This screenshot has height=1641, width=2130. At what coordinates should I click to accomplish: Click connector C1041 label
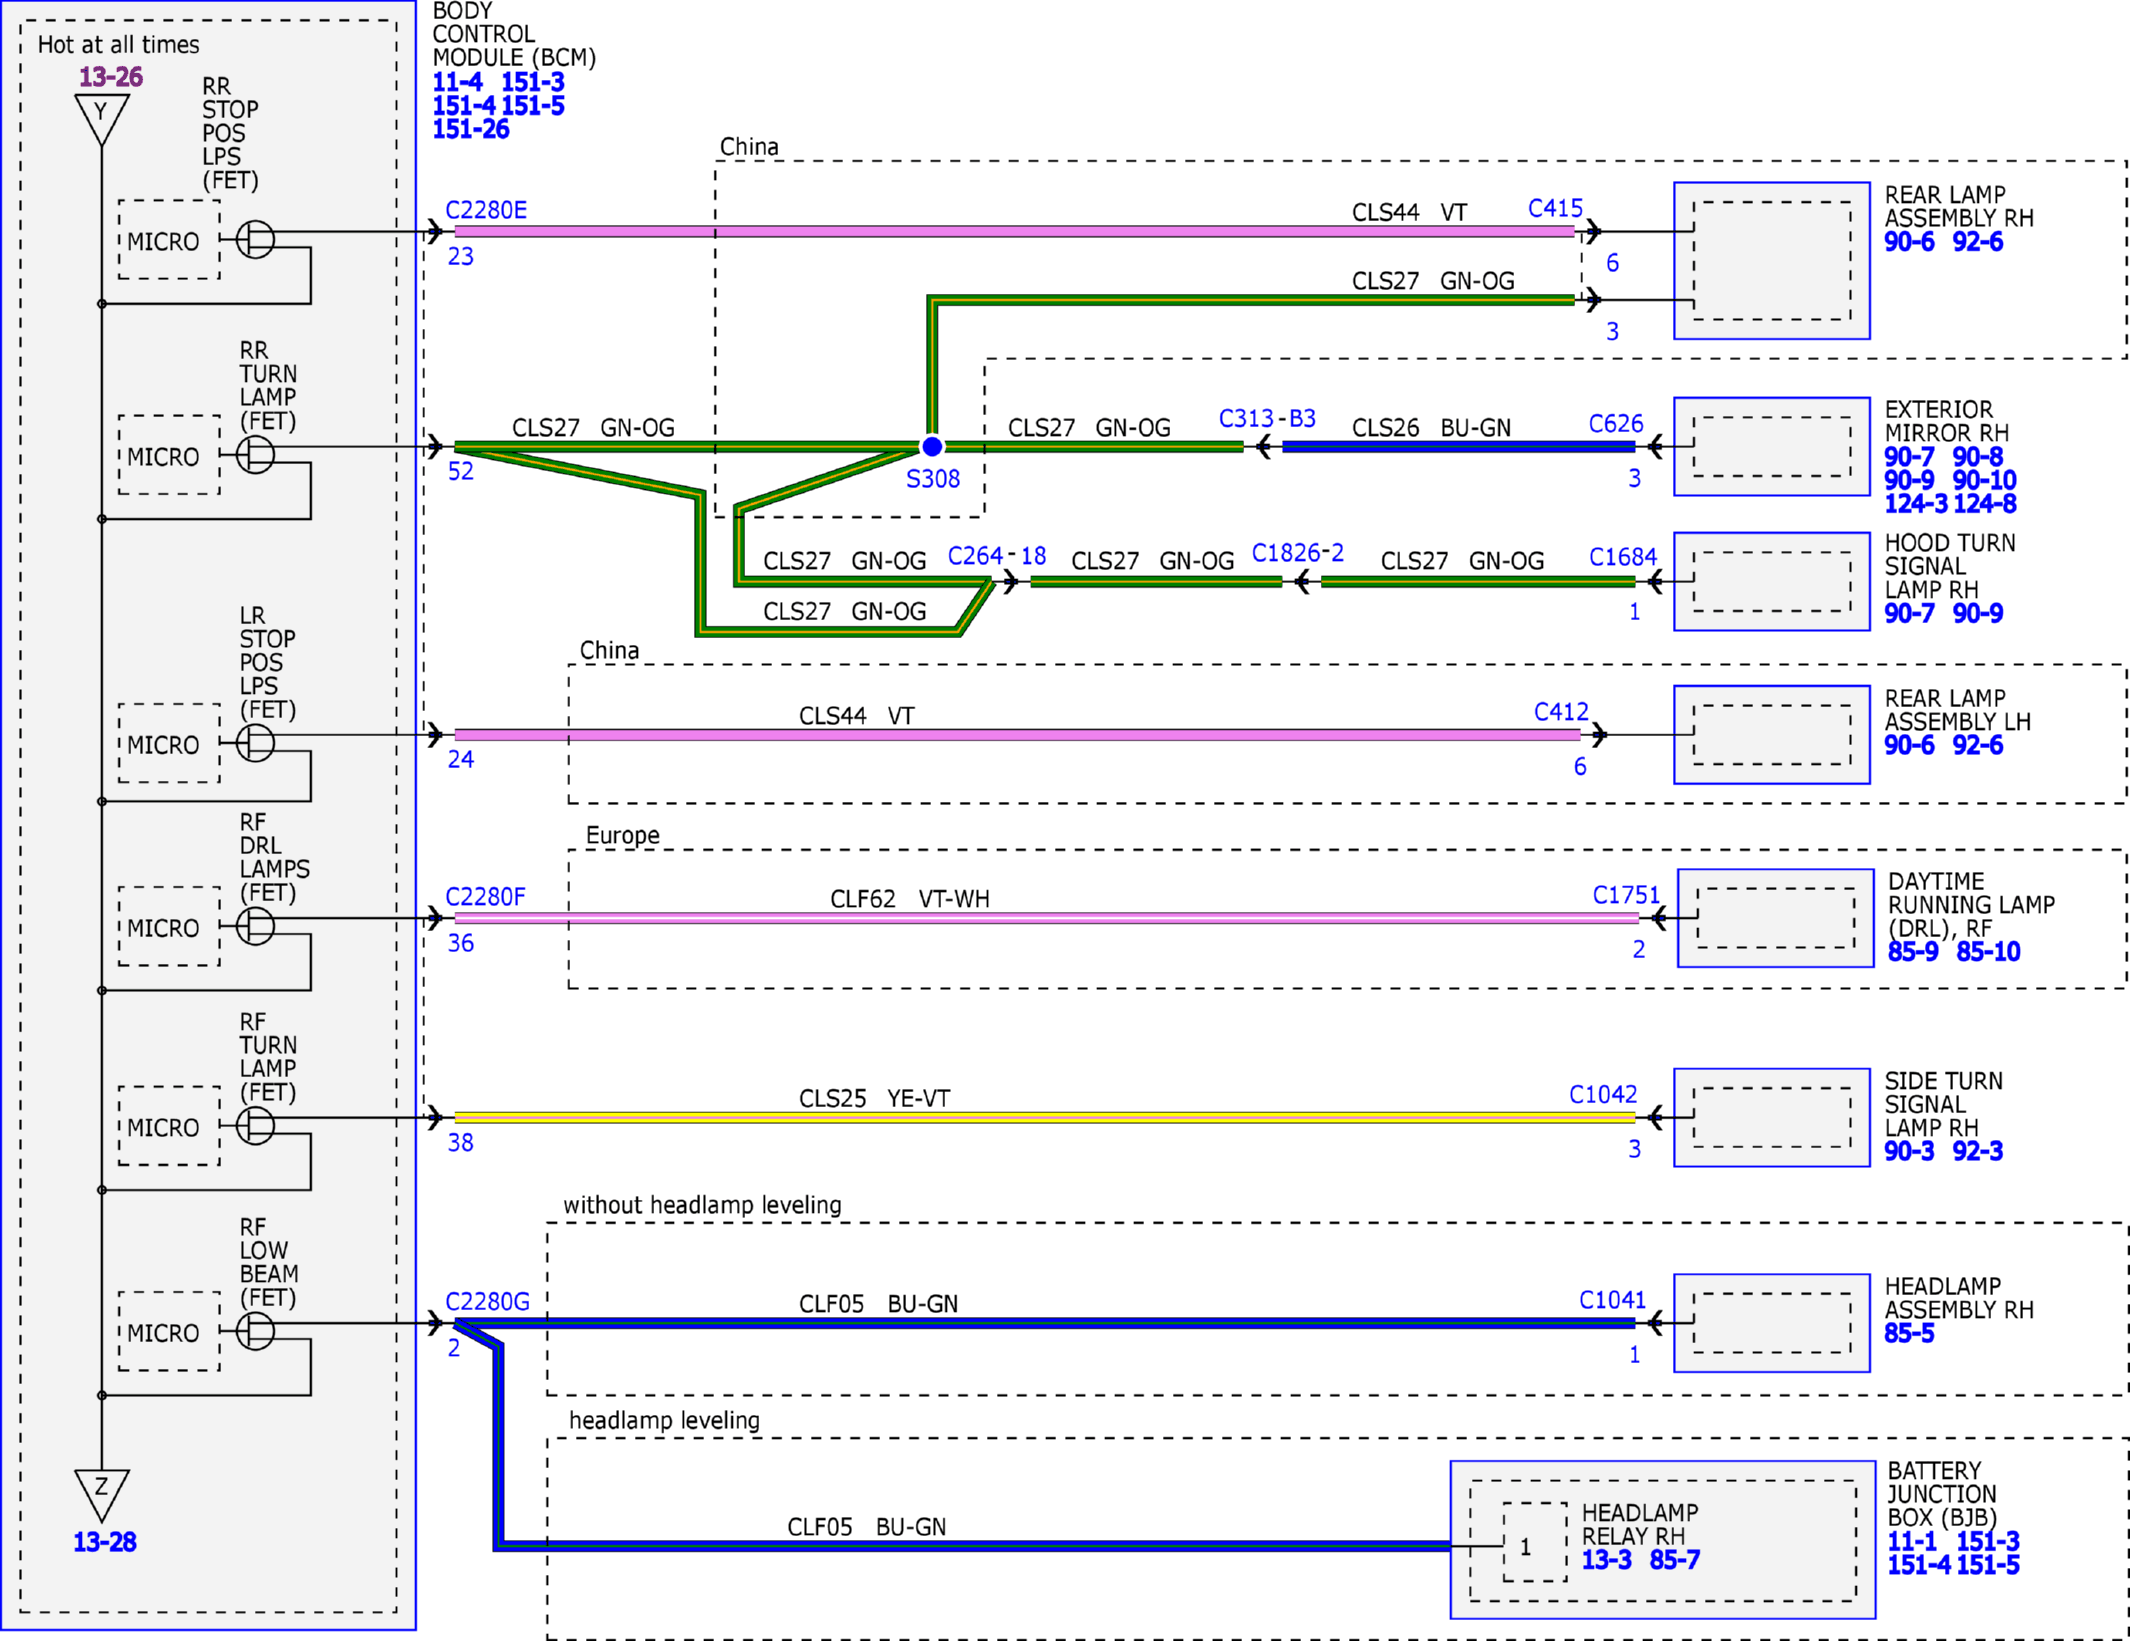(1612, 1300)
